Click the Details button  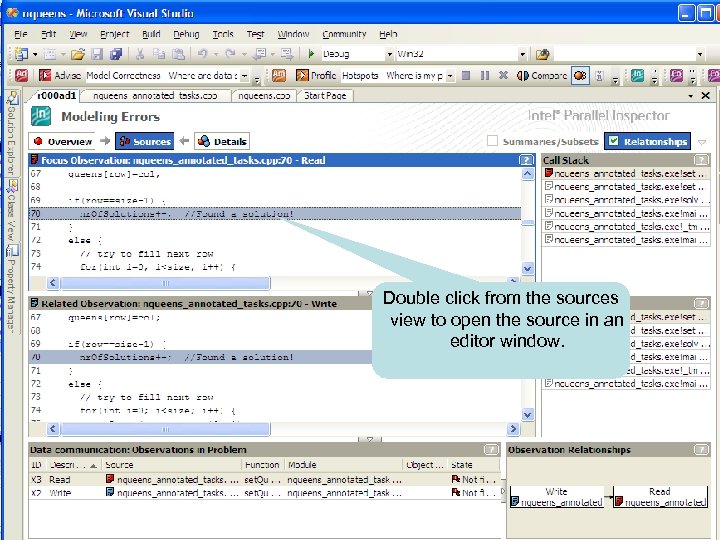pos(222,141)
